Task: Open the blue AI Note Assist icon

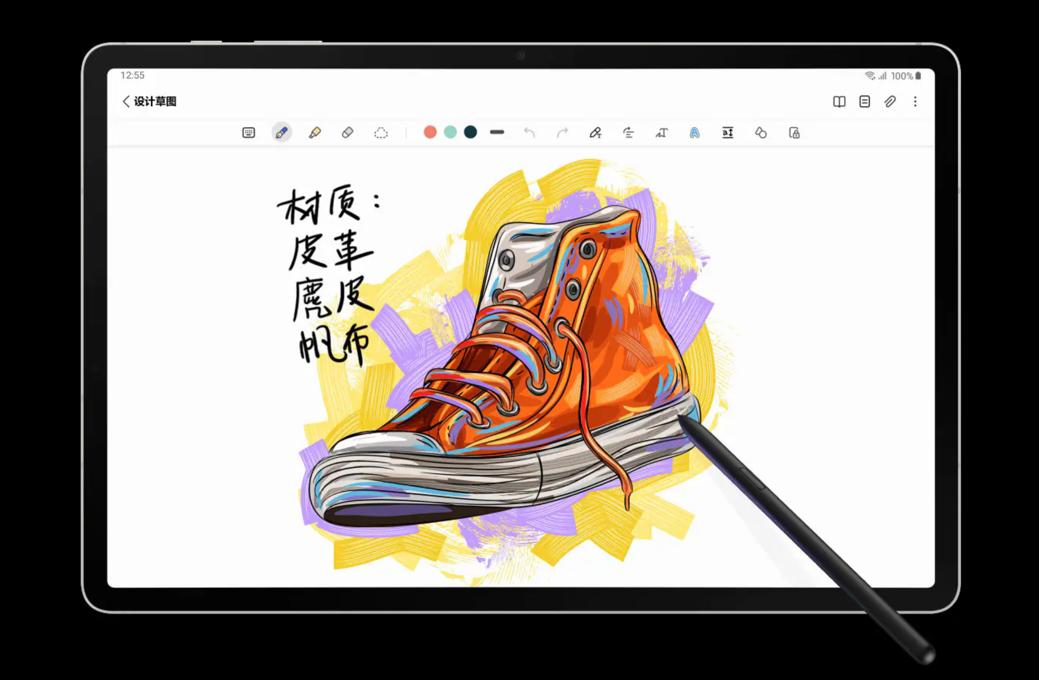Action: (x=694, y=133)
